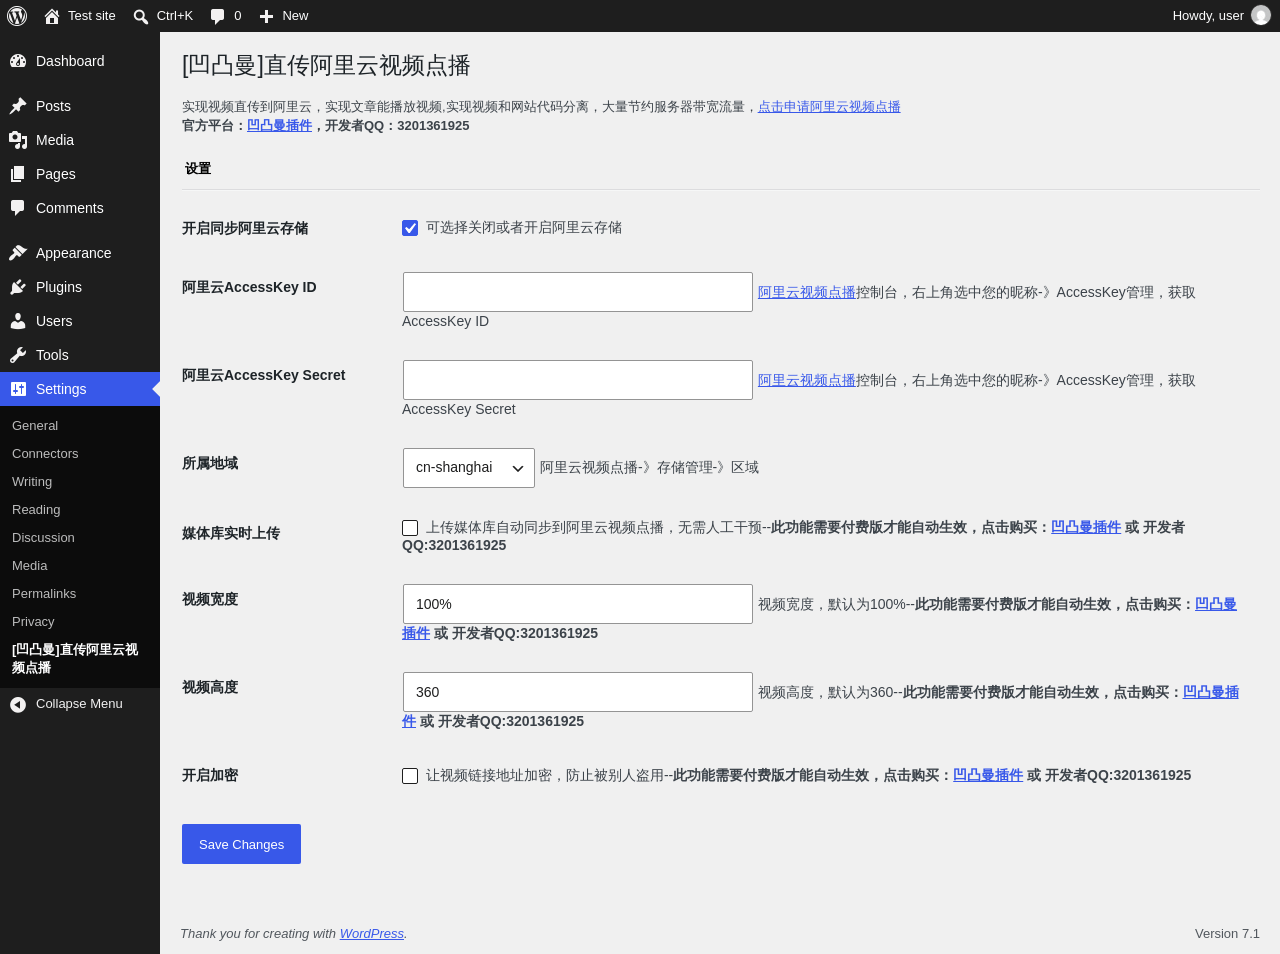The image size is (1280, 954).
Task: Open the Dashboard gauge icon
Action: [x=18, y=61]
